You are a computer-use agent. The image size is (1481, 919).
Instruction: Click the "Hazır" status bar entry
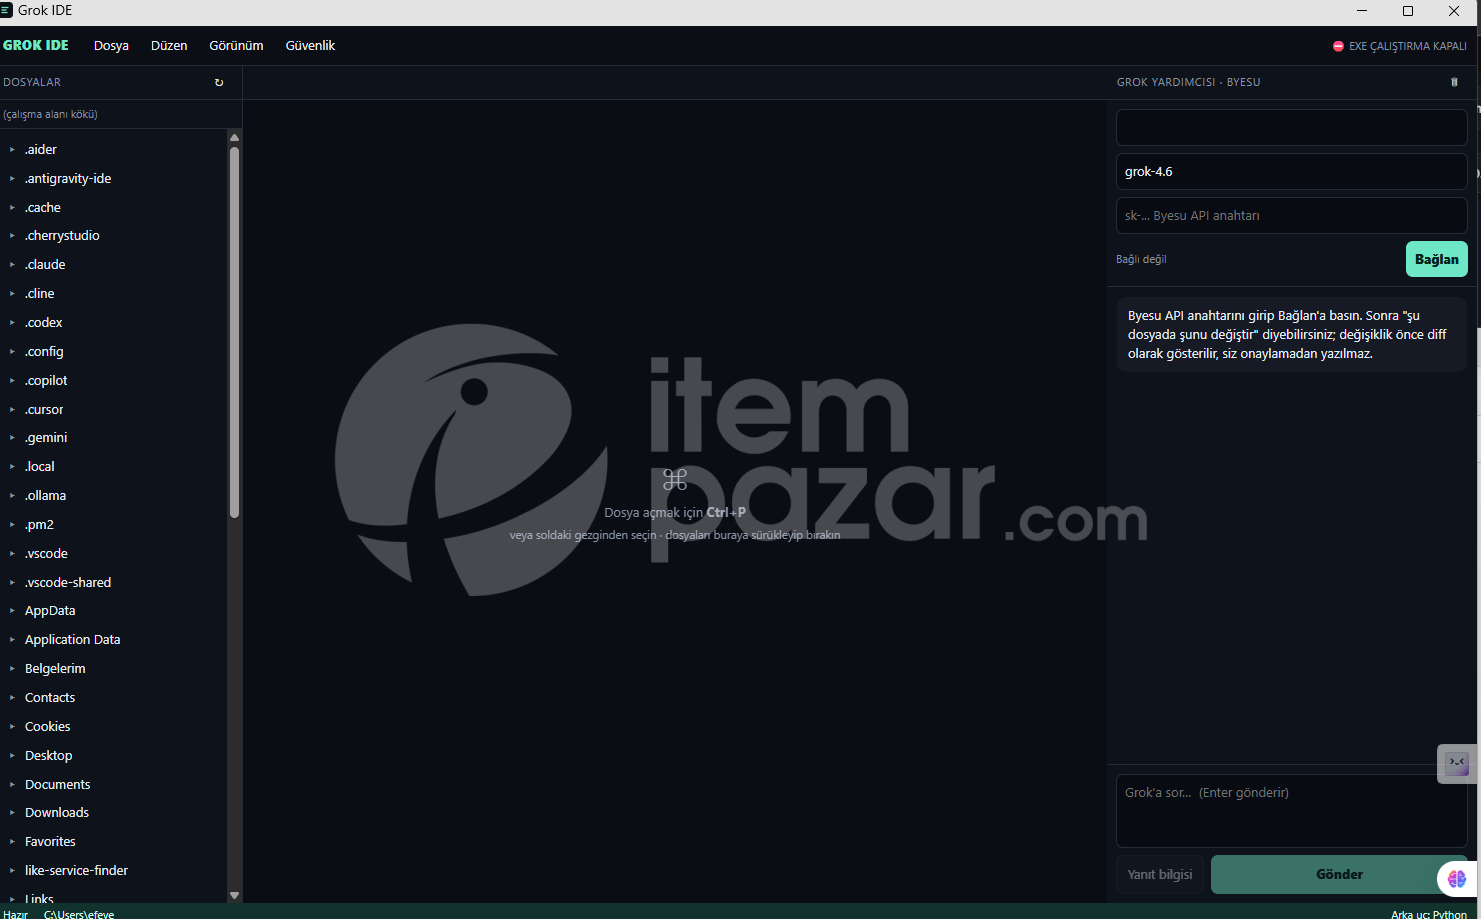pos(15,914)
